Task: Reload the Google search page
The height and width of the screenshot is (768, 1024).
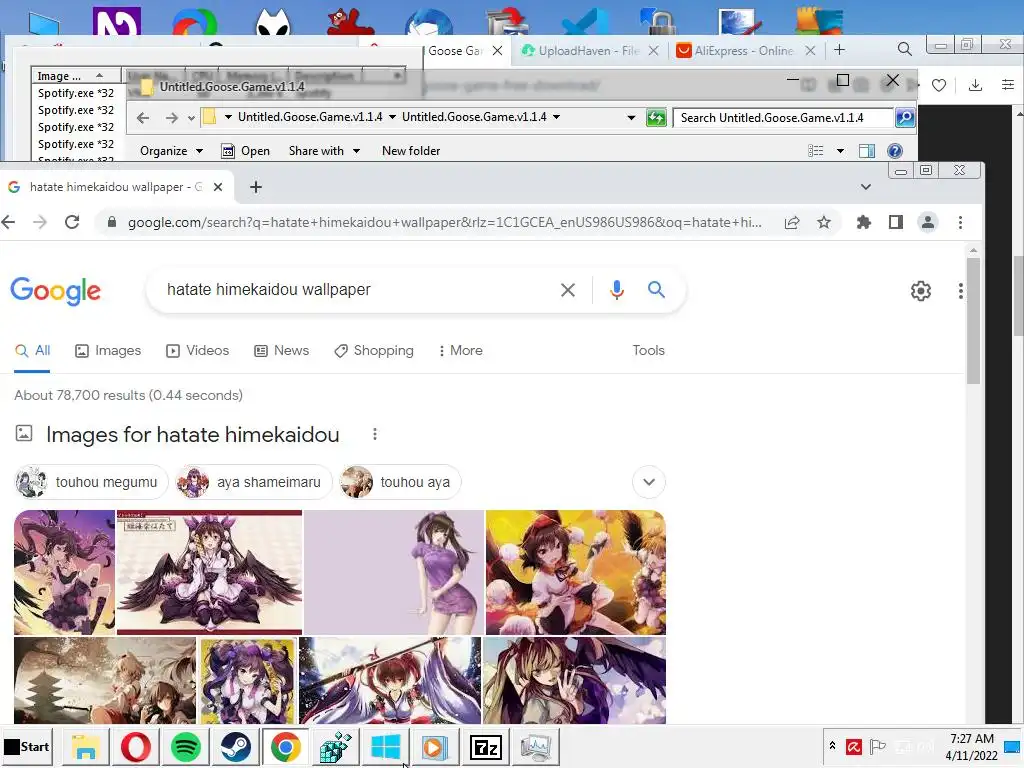Action: 72,223
